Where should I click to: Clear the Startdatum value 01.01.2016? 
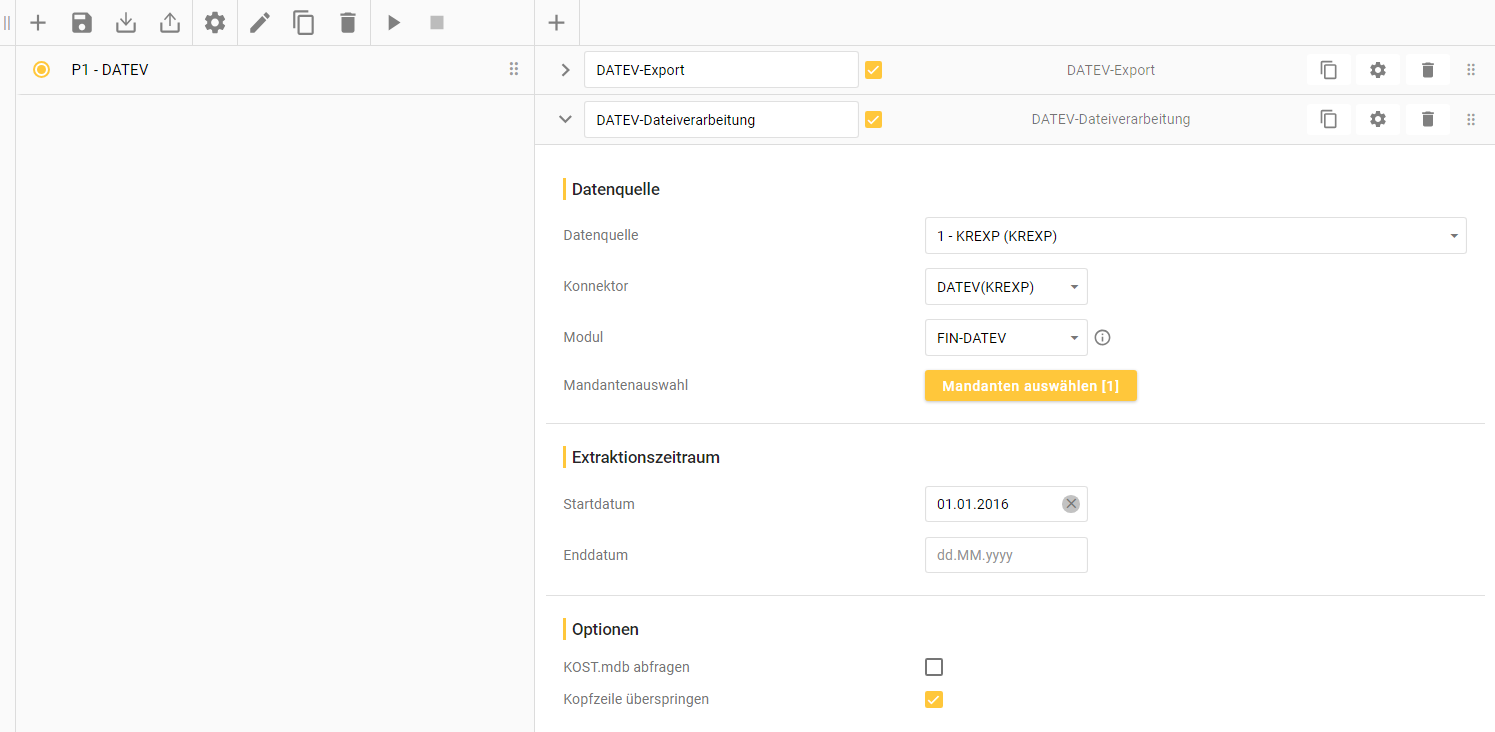1071,504
